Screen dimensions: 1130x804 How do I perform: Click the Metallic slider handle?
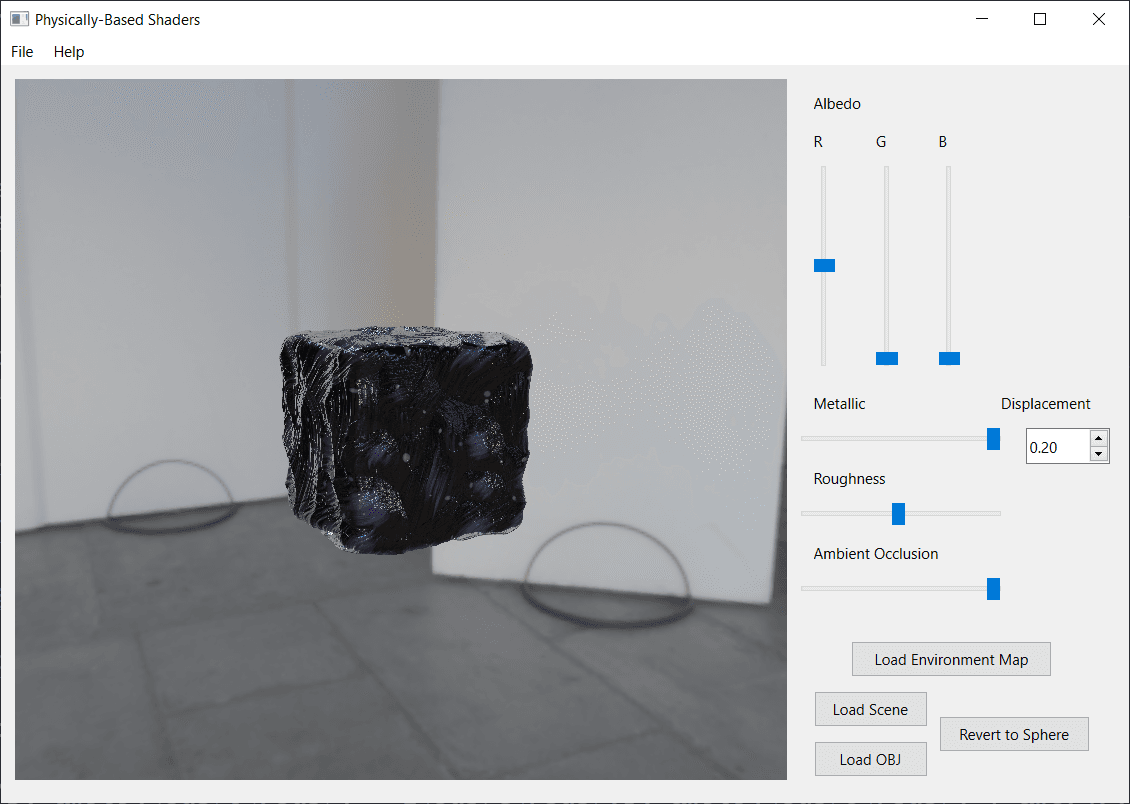[993, 439]
